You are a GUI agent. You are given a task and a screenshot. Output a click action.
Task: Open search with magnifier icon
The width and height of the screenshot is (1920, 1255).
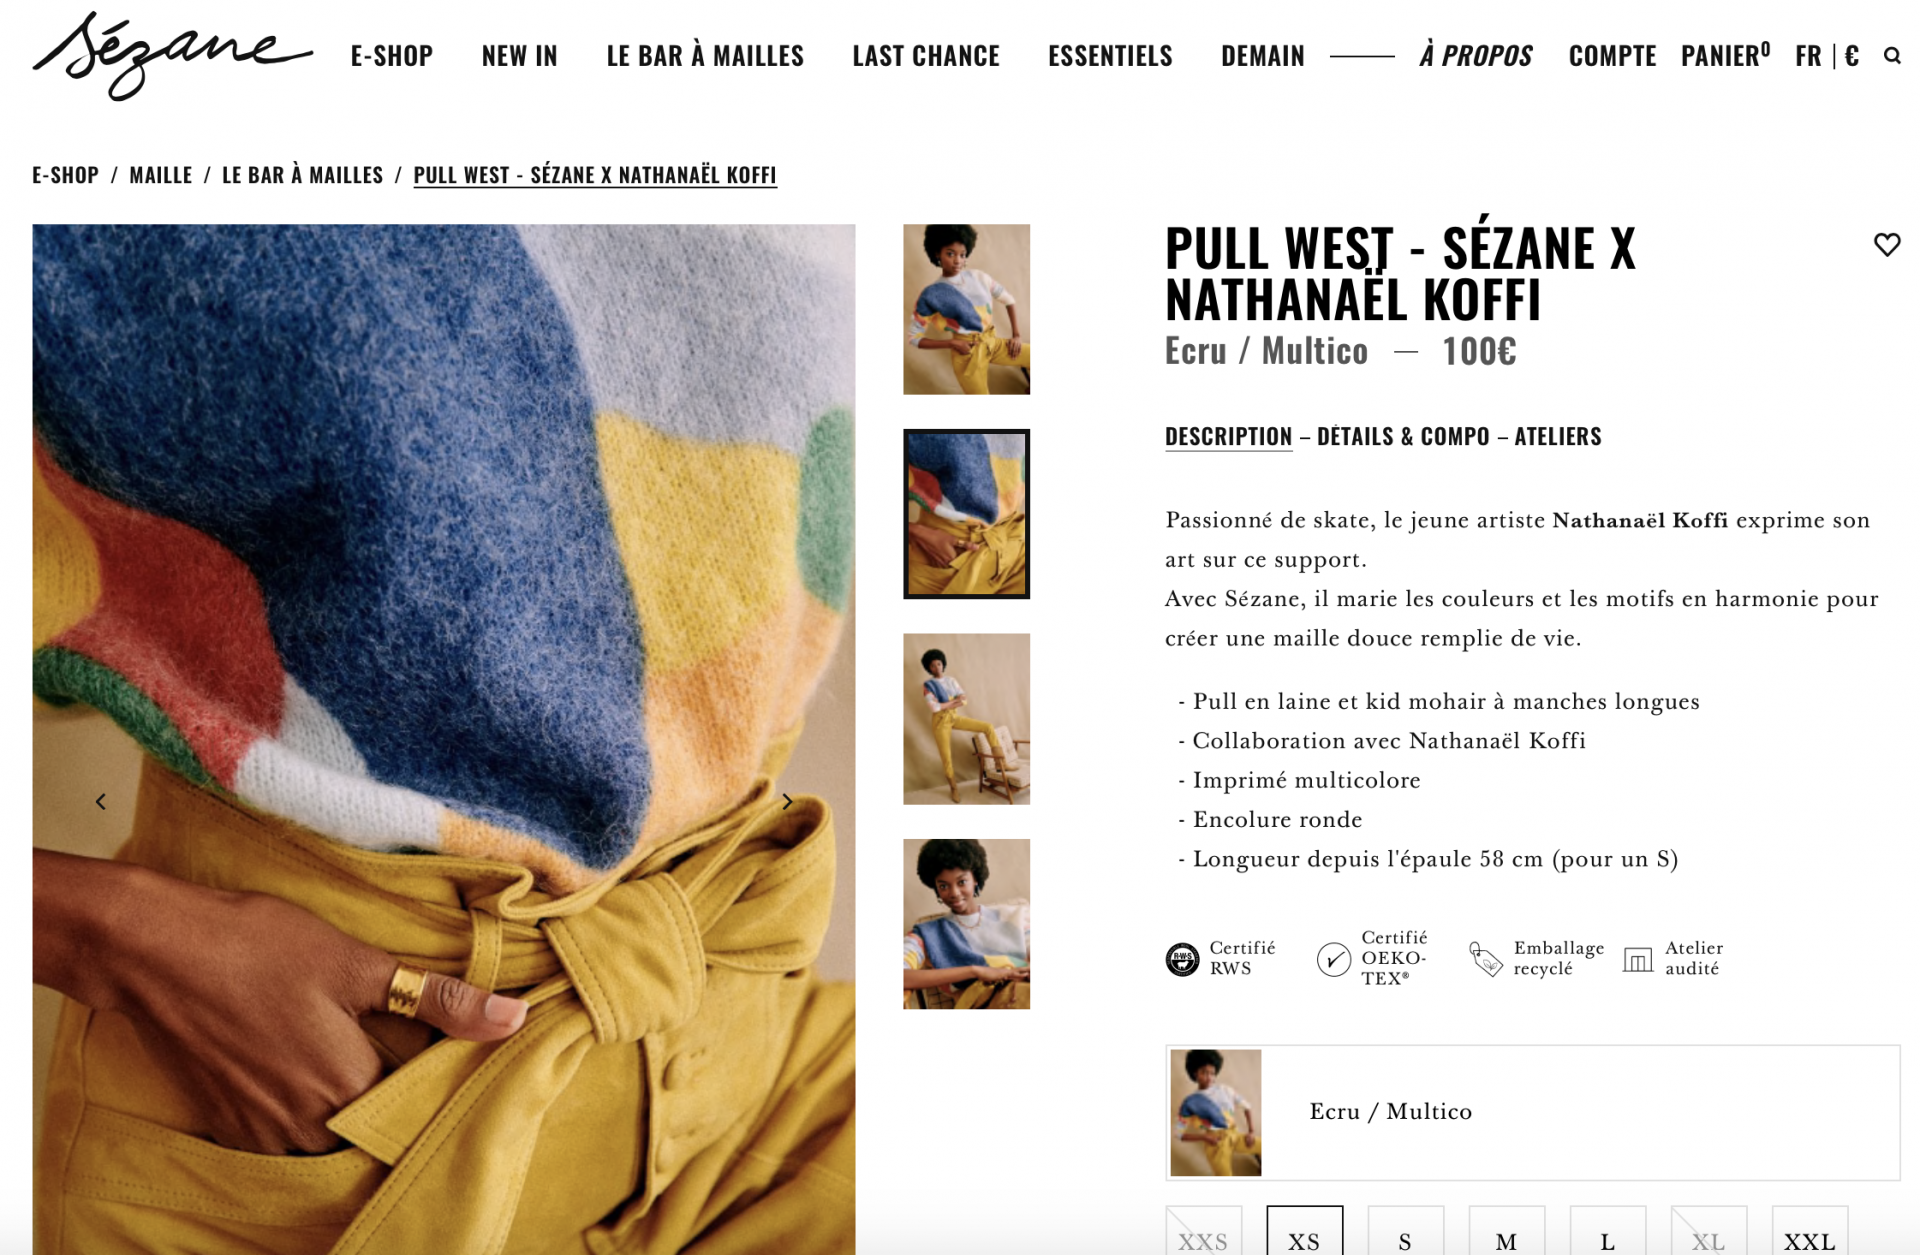[1892, 56]
